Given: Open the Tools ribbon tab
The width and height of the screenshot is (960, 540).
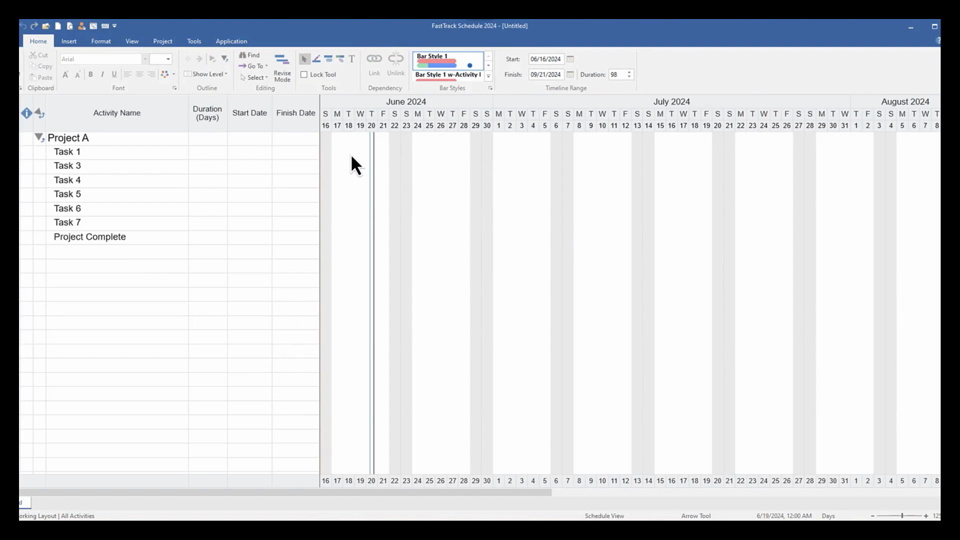Looking at the screenshot, I should point(194,41).
